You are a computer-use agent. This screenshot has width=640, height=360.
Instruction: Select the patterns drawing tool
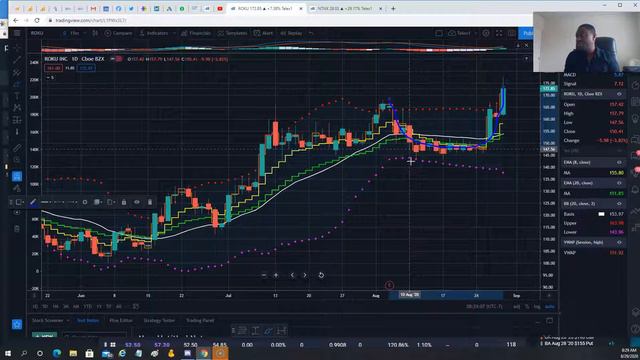(x=17, y=107)
